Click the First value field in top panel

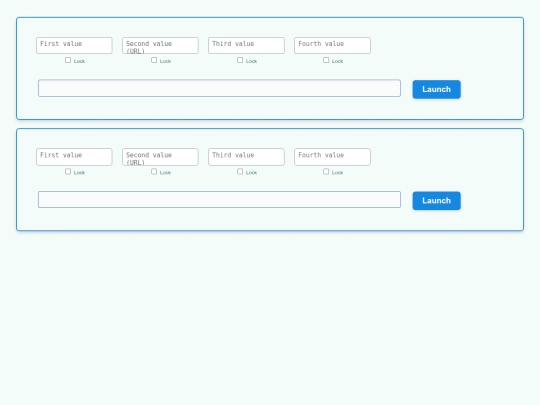[x=74, y=45]
